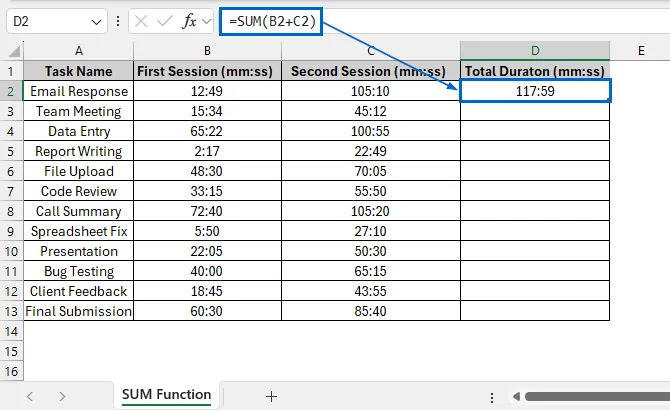Select row 2 header

11,91
